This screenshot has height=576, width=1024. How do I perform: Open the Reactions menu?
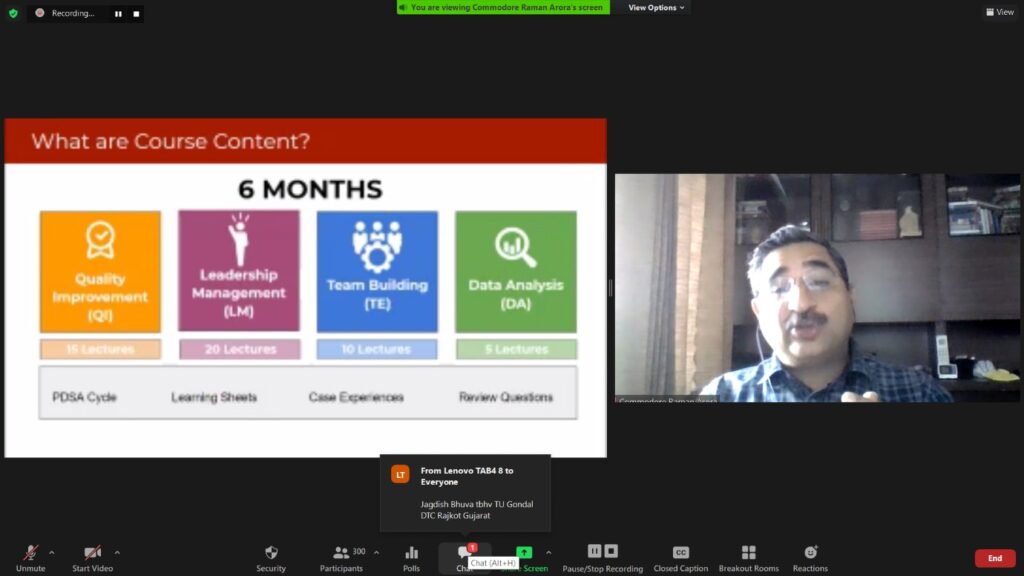click(810, 556)
